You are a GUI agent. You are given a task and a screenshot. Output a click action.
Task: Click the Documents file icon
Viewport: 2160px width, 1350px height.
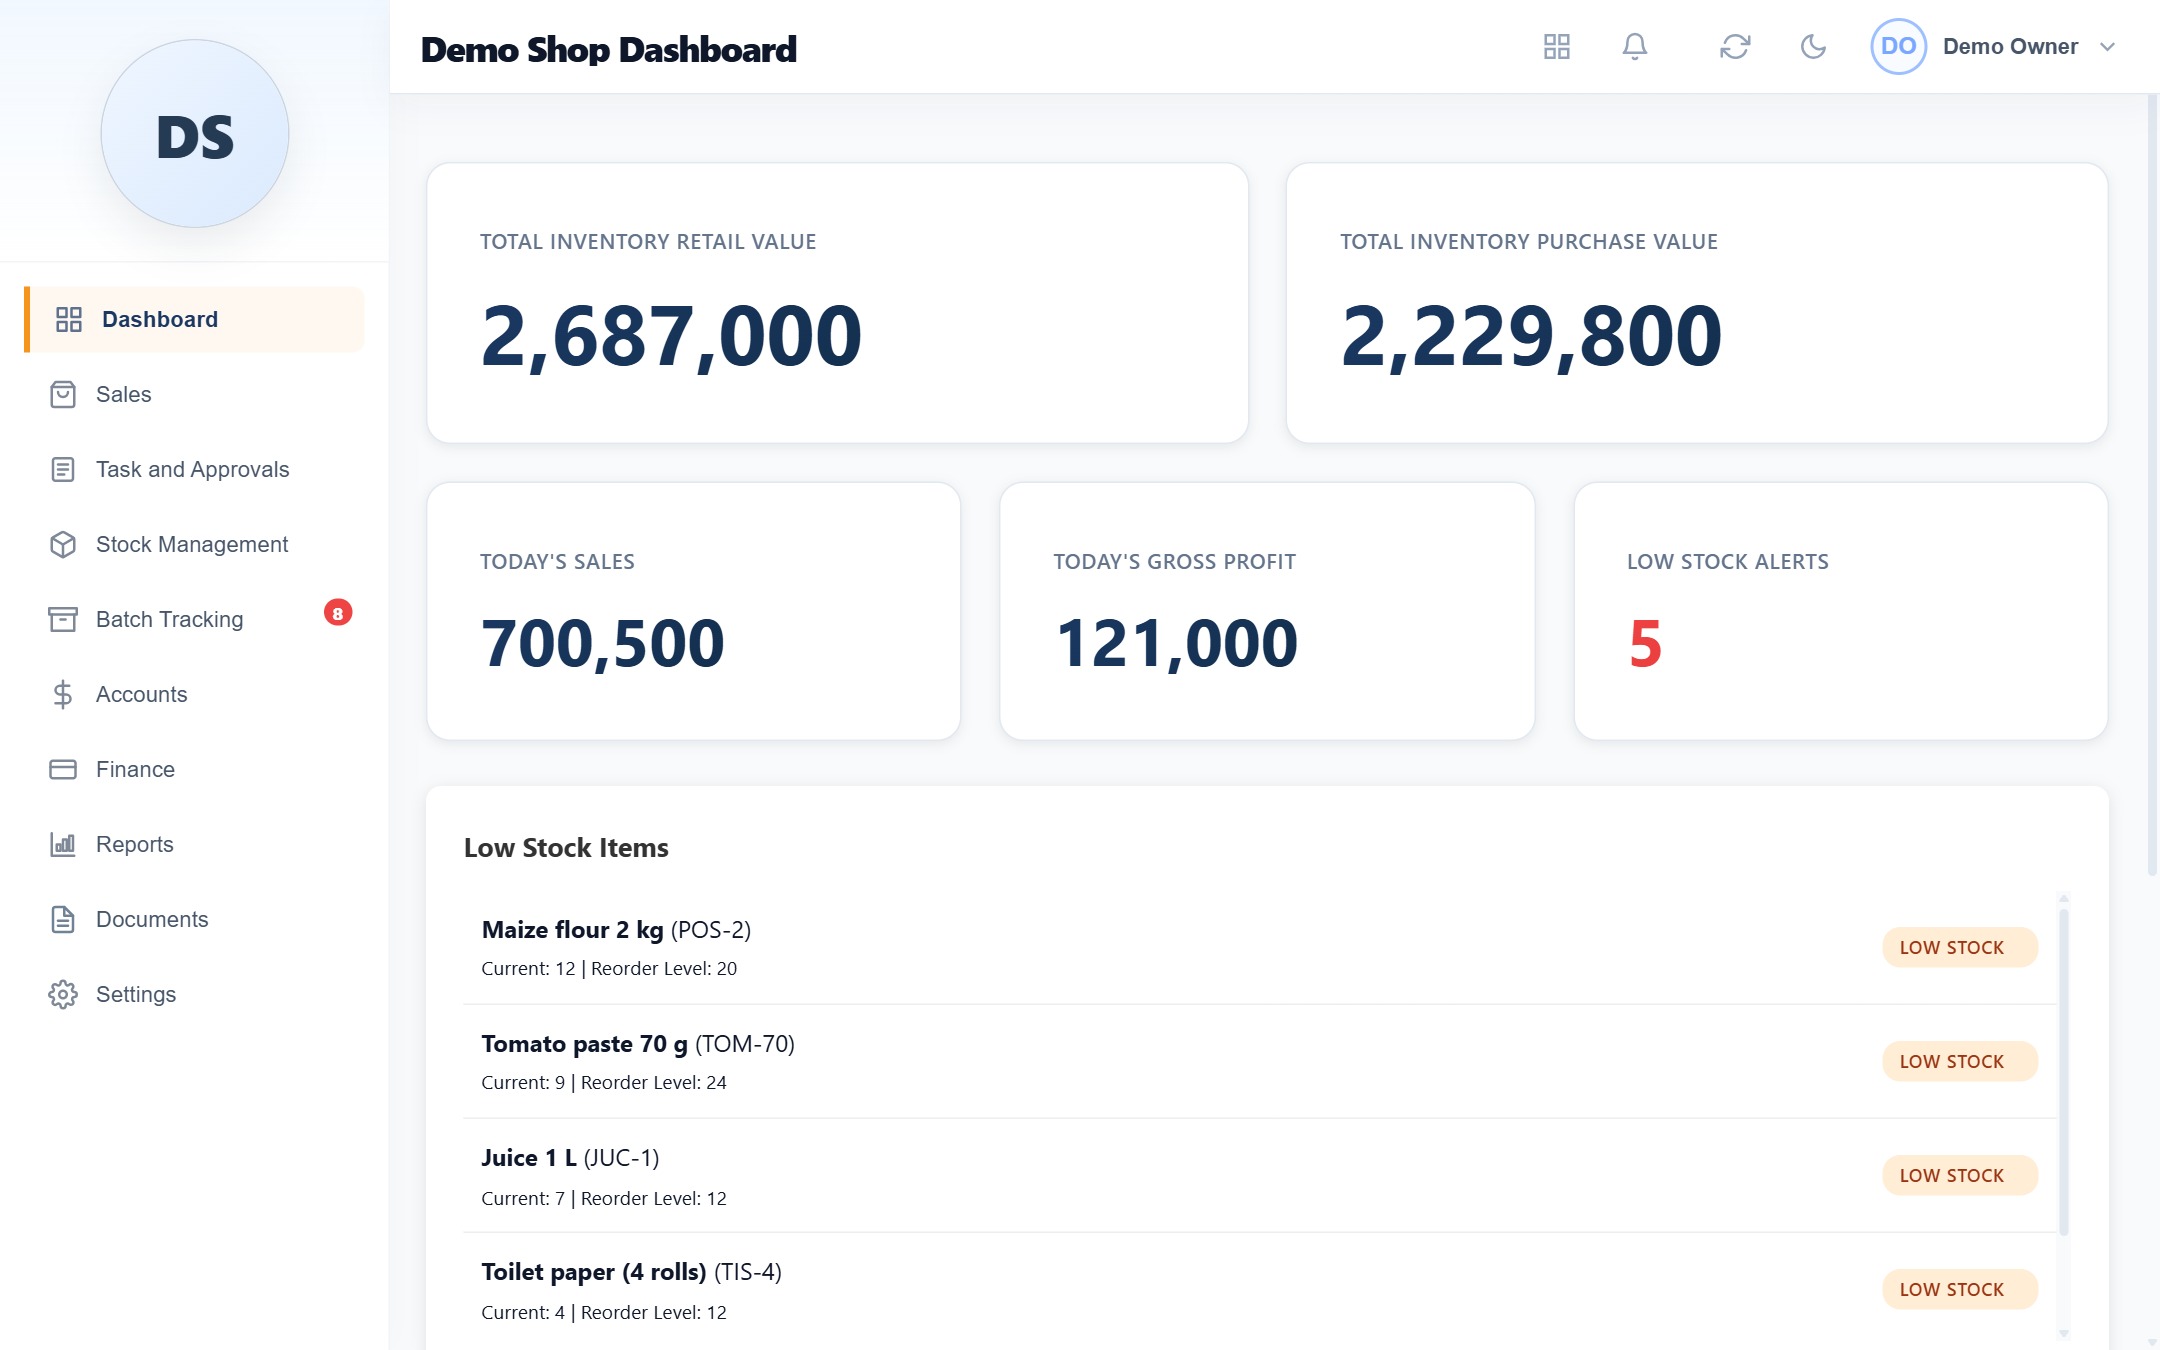[x=63, y=919]
